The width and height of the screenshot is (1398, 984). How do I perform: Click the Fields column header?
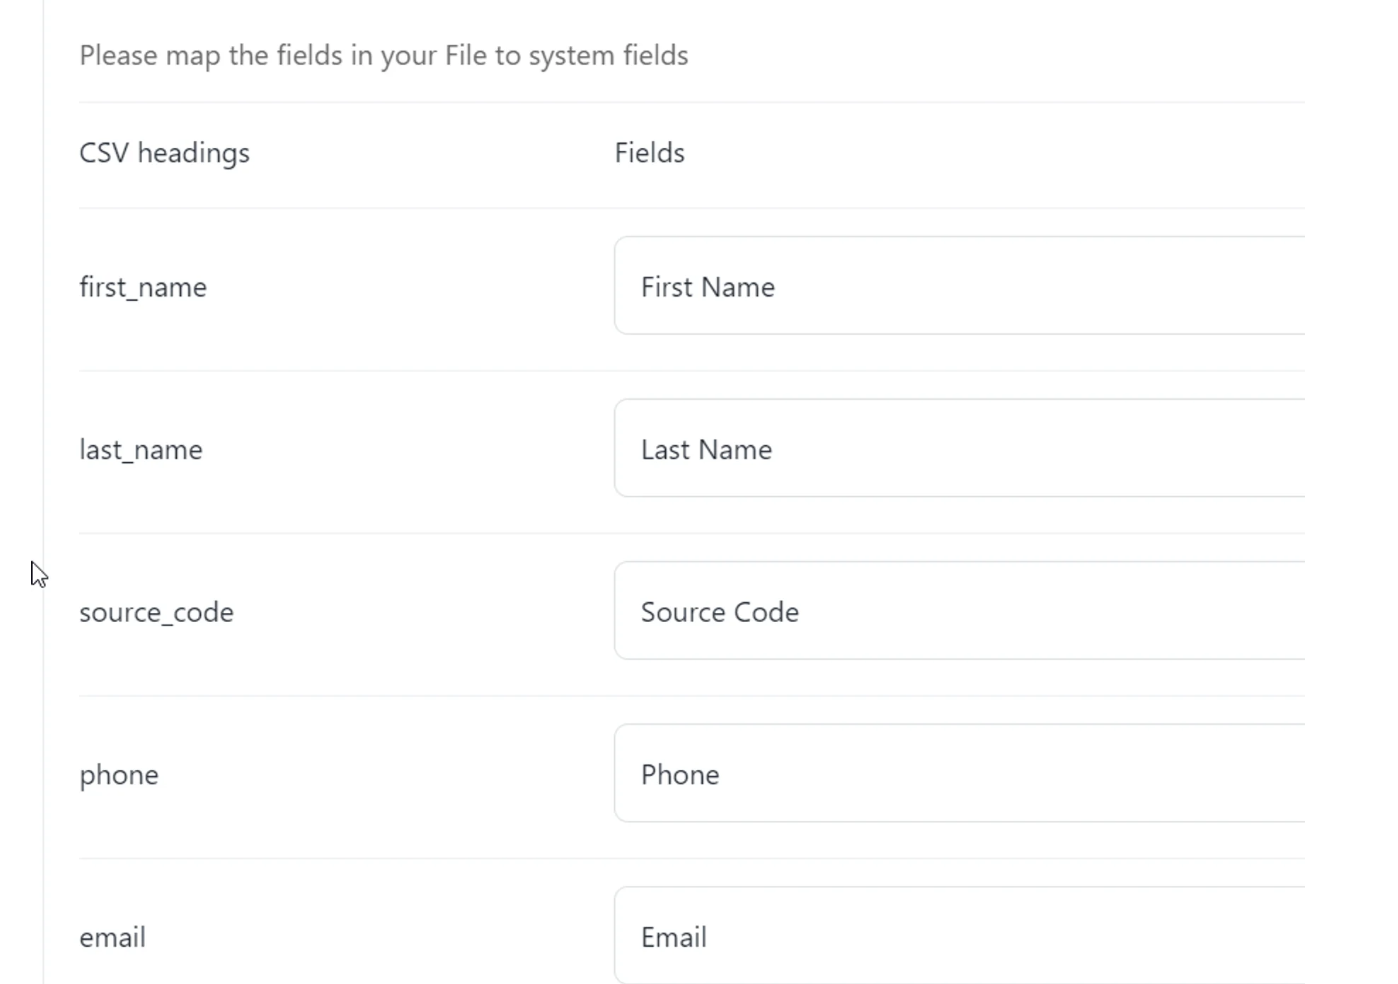(x=649, y=152)
